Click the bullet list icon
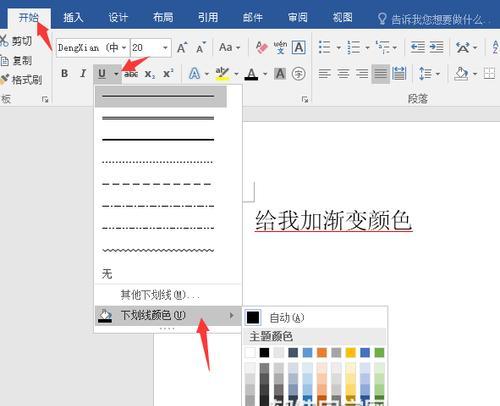This screenshot has width=500, height=406. [324, 47]
